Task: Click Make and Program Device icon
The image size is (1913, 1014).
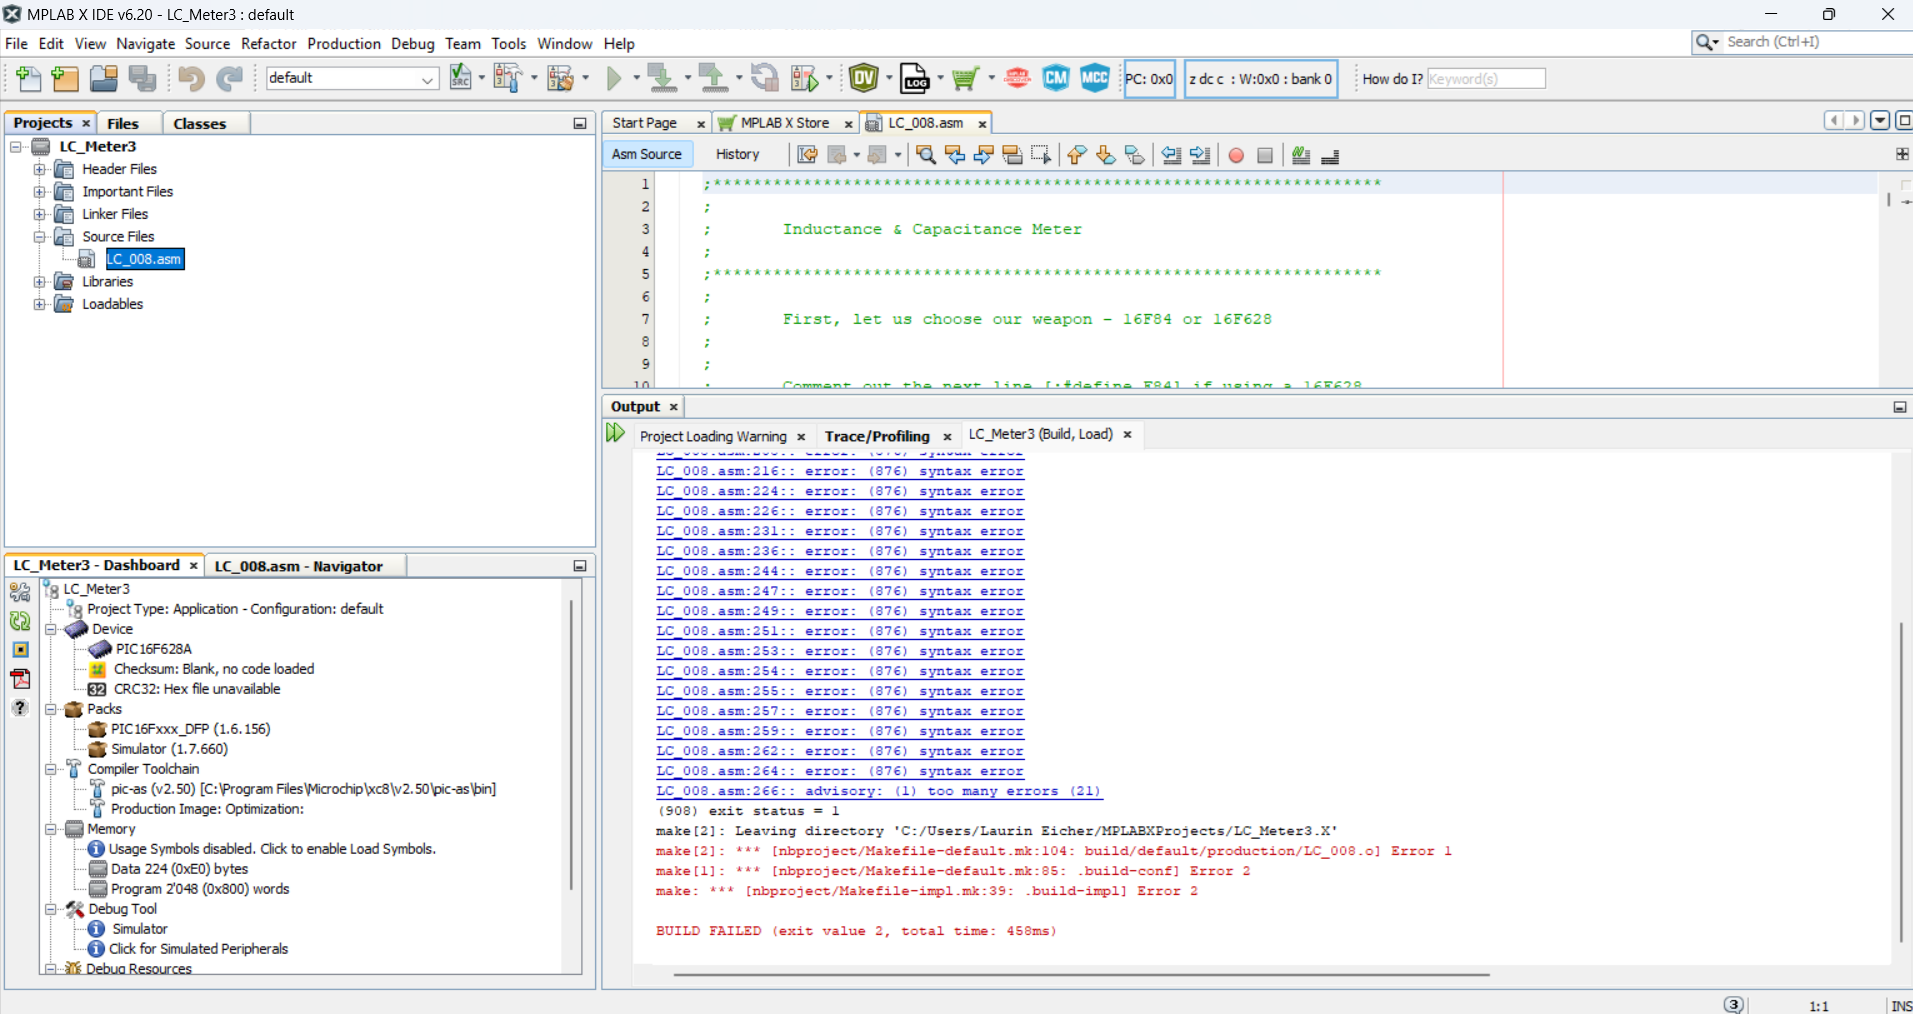Action: pyautogui.click(x=661, y=78)
